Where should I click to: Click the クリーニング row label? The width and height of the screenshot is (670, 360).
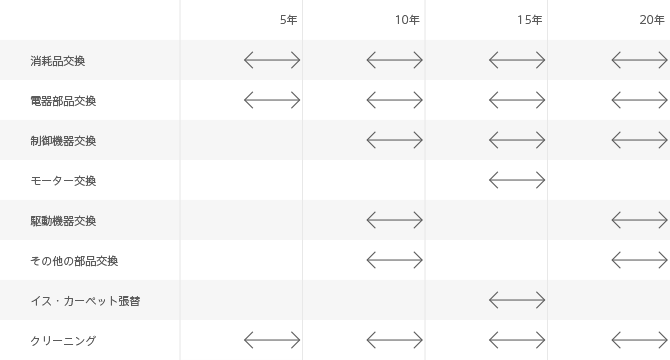coord(63,341)
